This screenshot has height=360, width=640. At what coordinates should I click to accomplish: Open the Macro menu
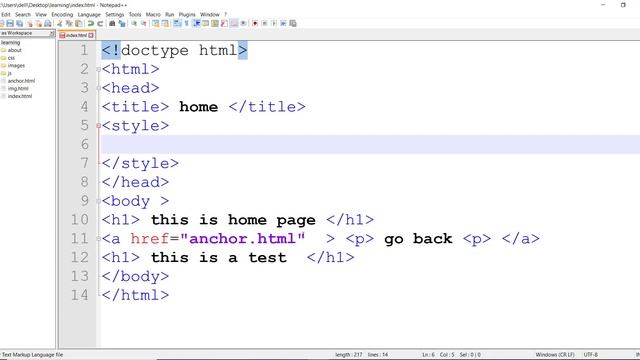[153, 14]
